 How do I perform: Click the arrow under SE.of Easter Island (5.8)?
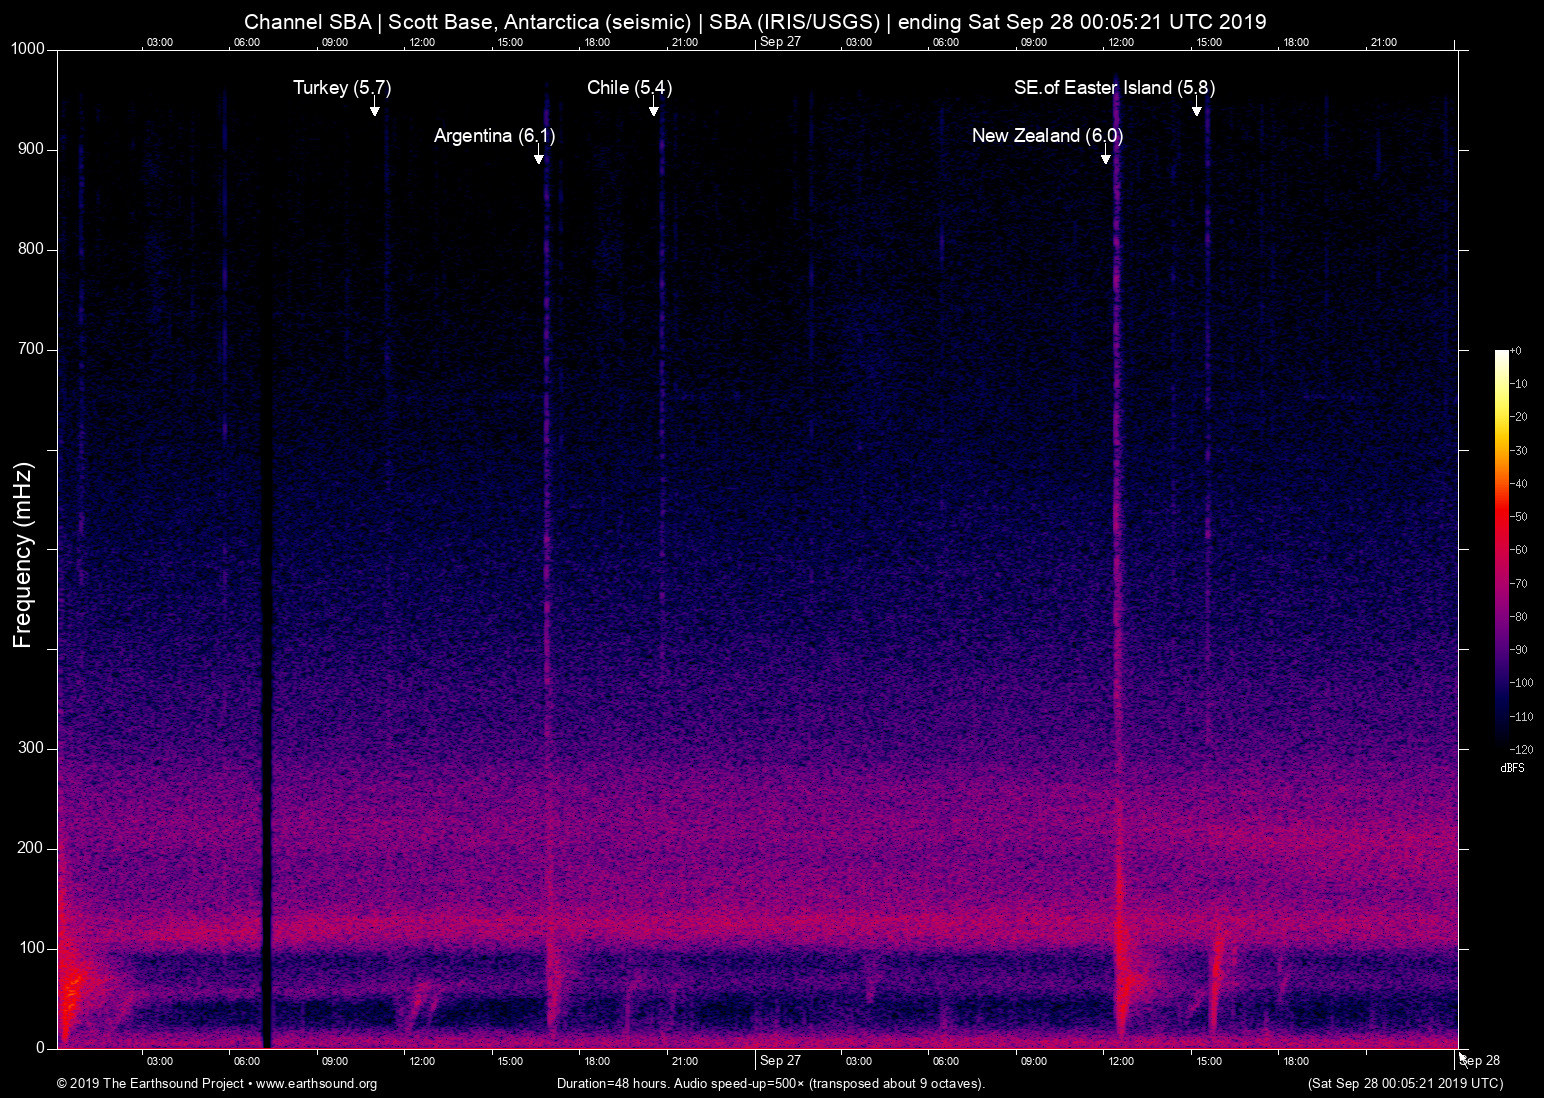(x=1196, y=108)
